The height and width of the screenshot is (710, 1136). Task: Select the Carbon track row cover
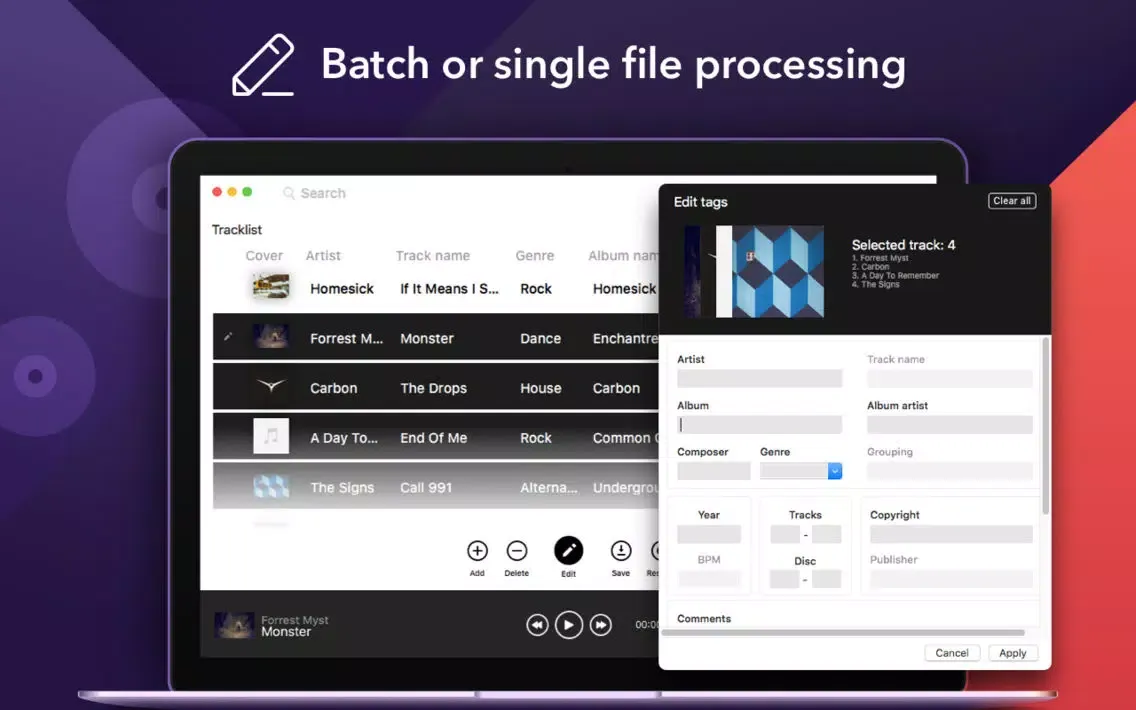coord(270,387)
